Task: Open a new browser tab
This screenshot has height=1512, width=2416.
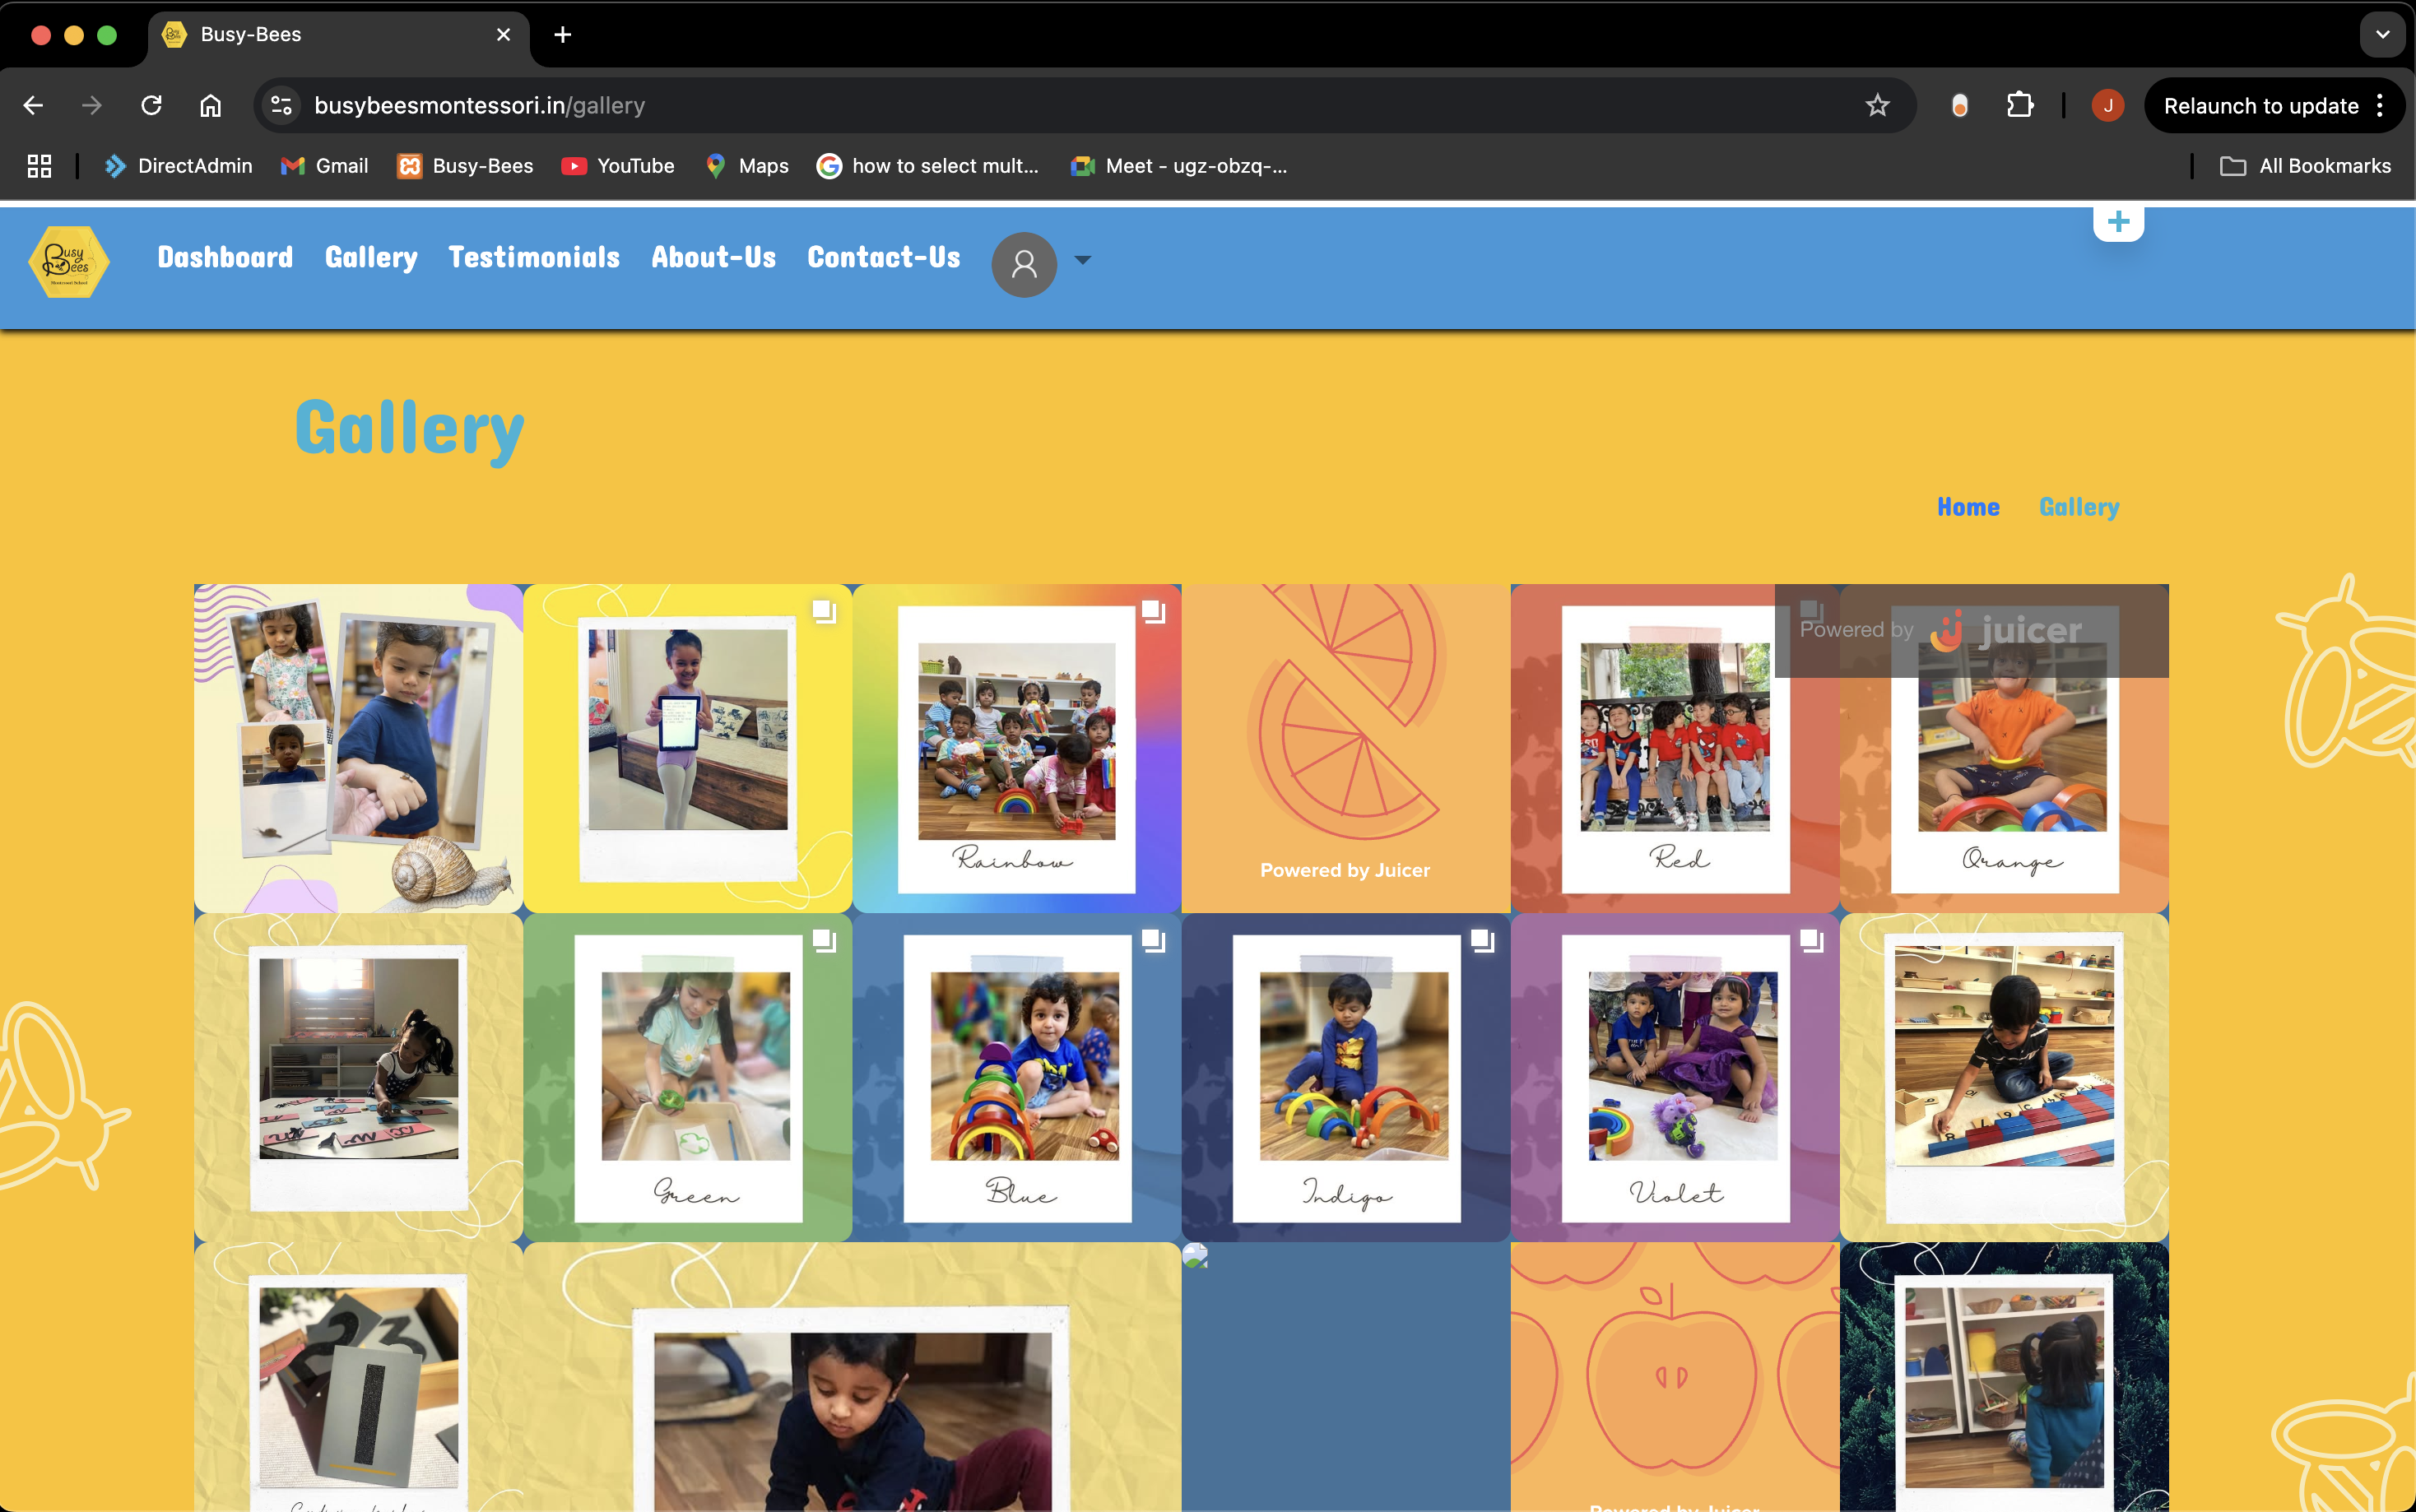Action: tap(563, 34)
